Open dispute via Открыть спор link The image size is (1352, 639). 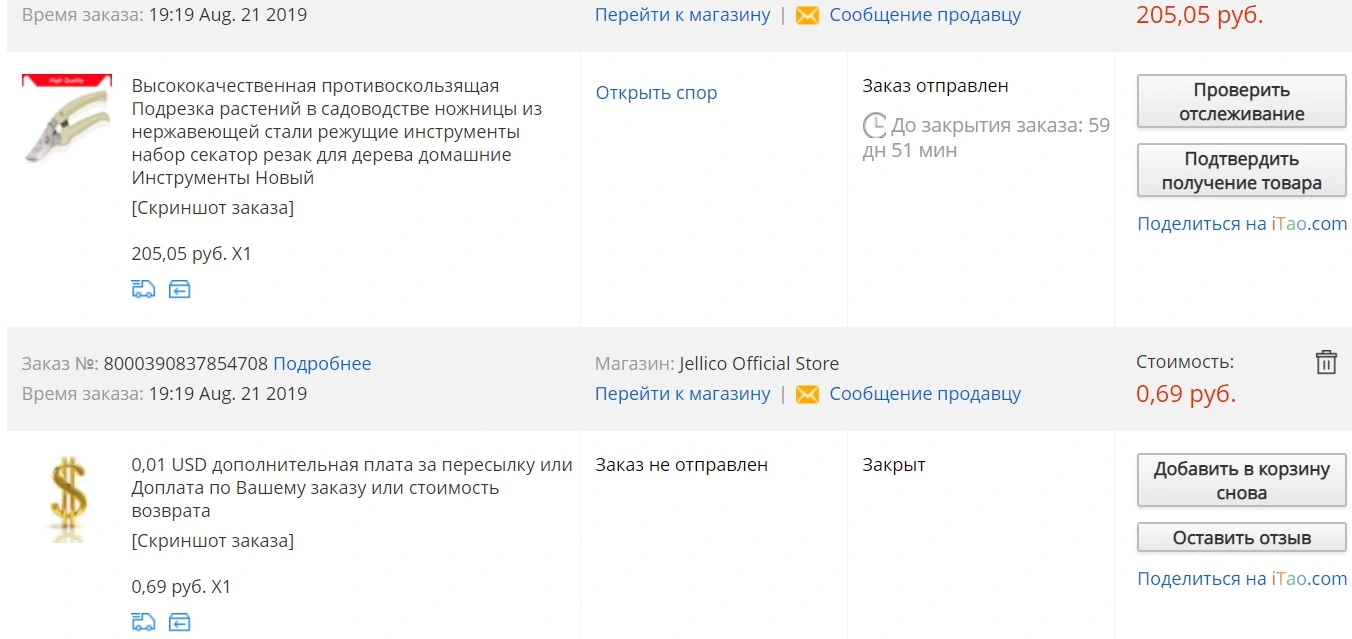pyautogui.click(x=656, y=93)
